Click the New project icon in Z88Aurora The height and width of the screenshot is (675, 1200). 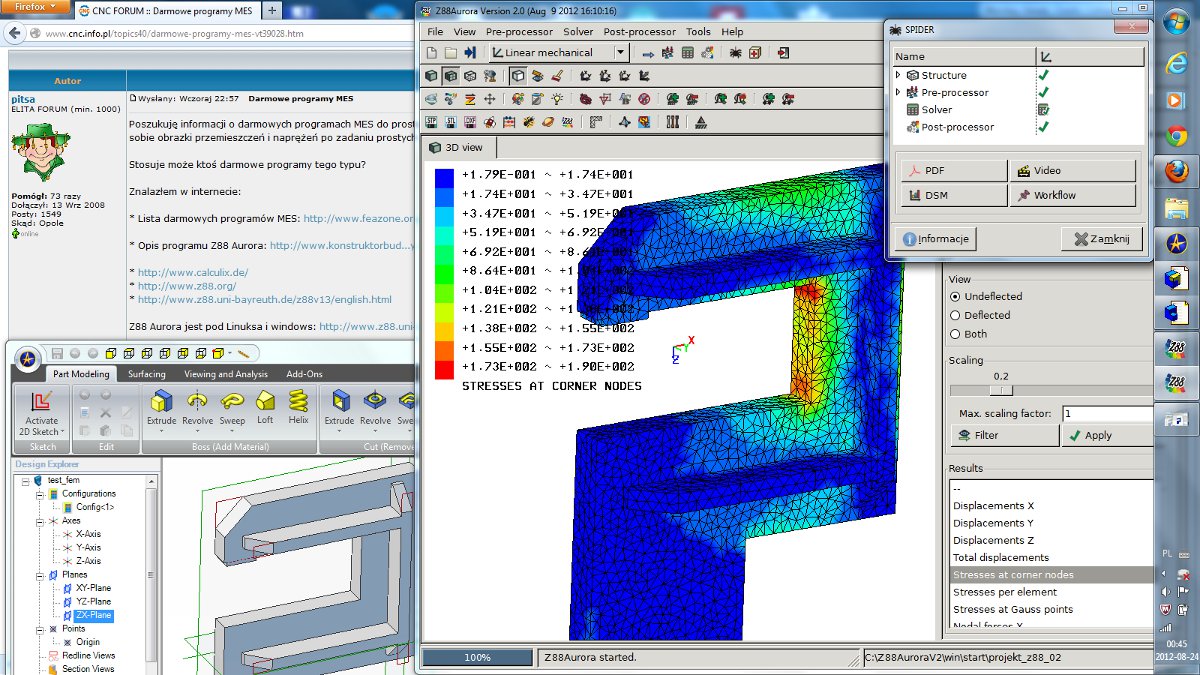point(433,53)
